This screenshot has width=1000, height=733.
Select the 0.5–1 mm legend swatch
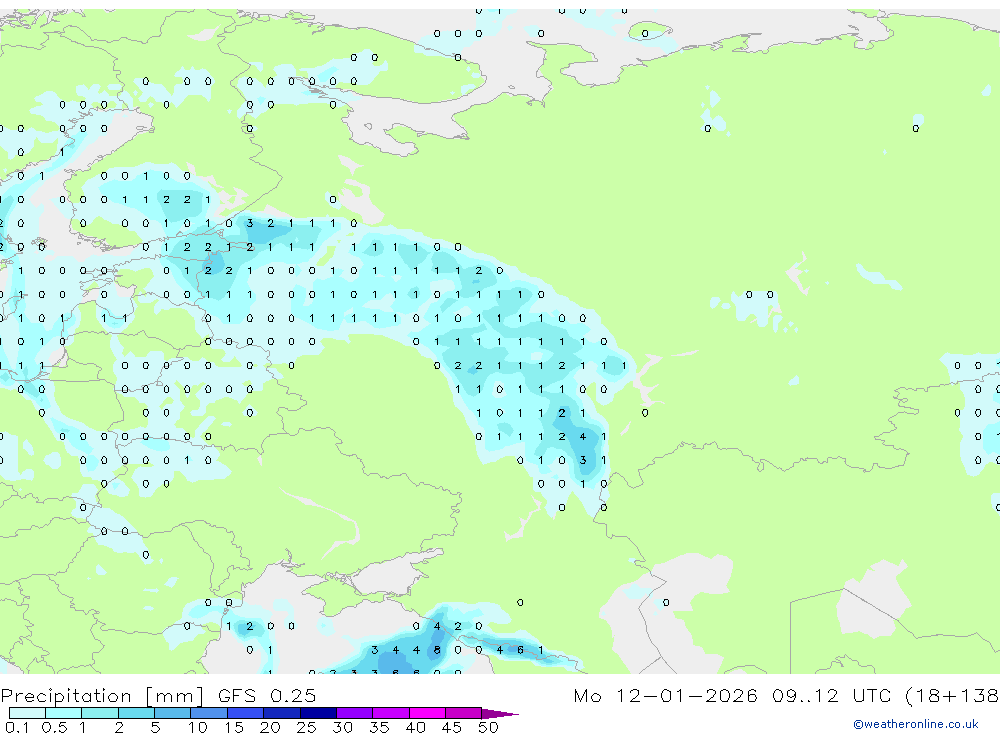point(64,713)
